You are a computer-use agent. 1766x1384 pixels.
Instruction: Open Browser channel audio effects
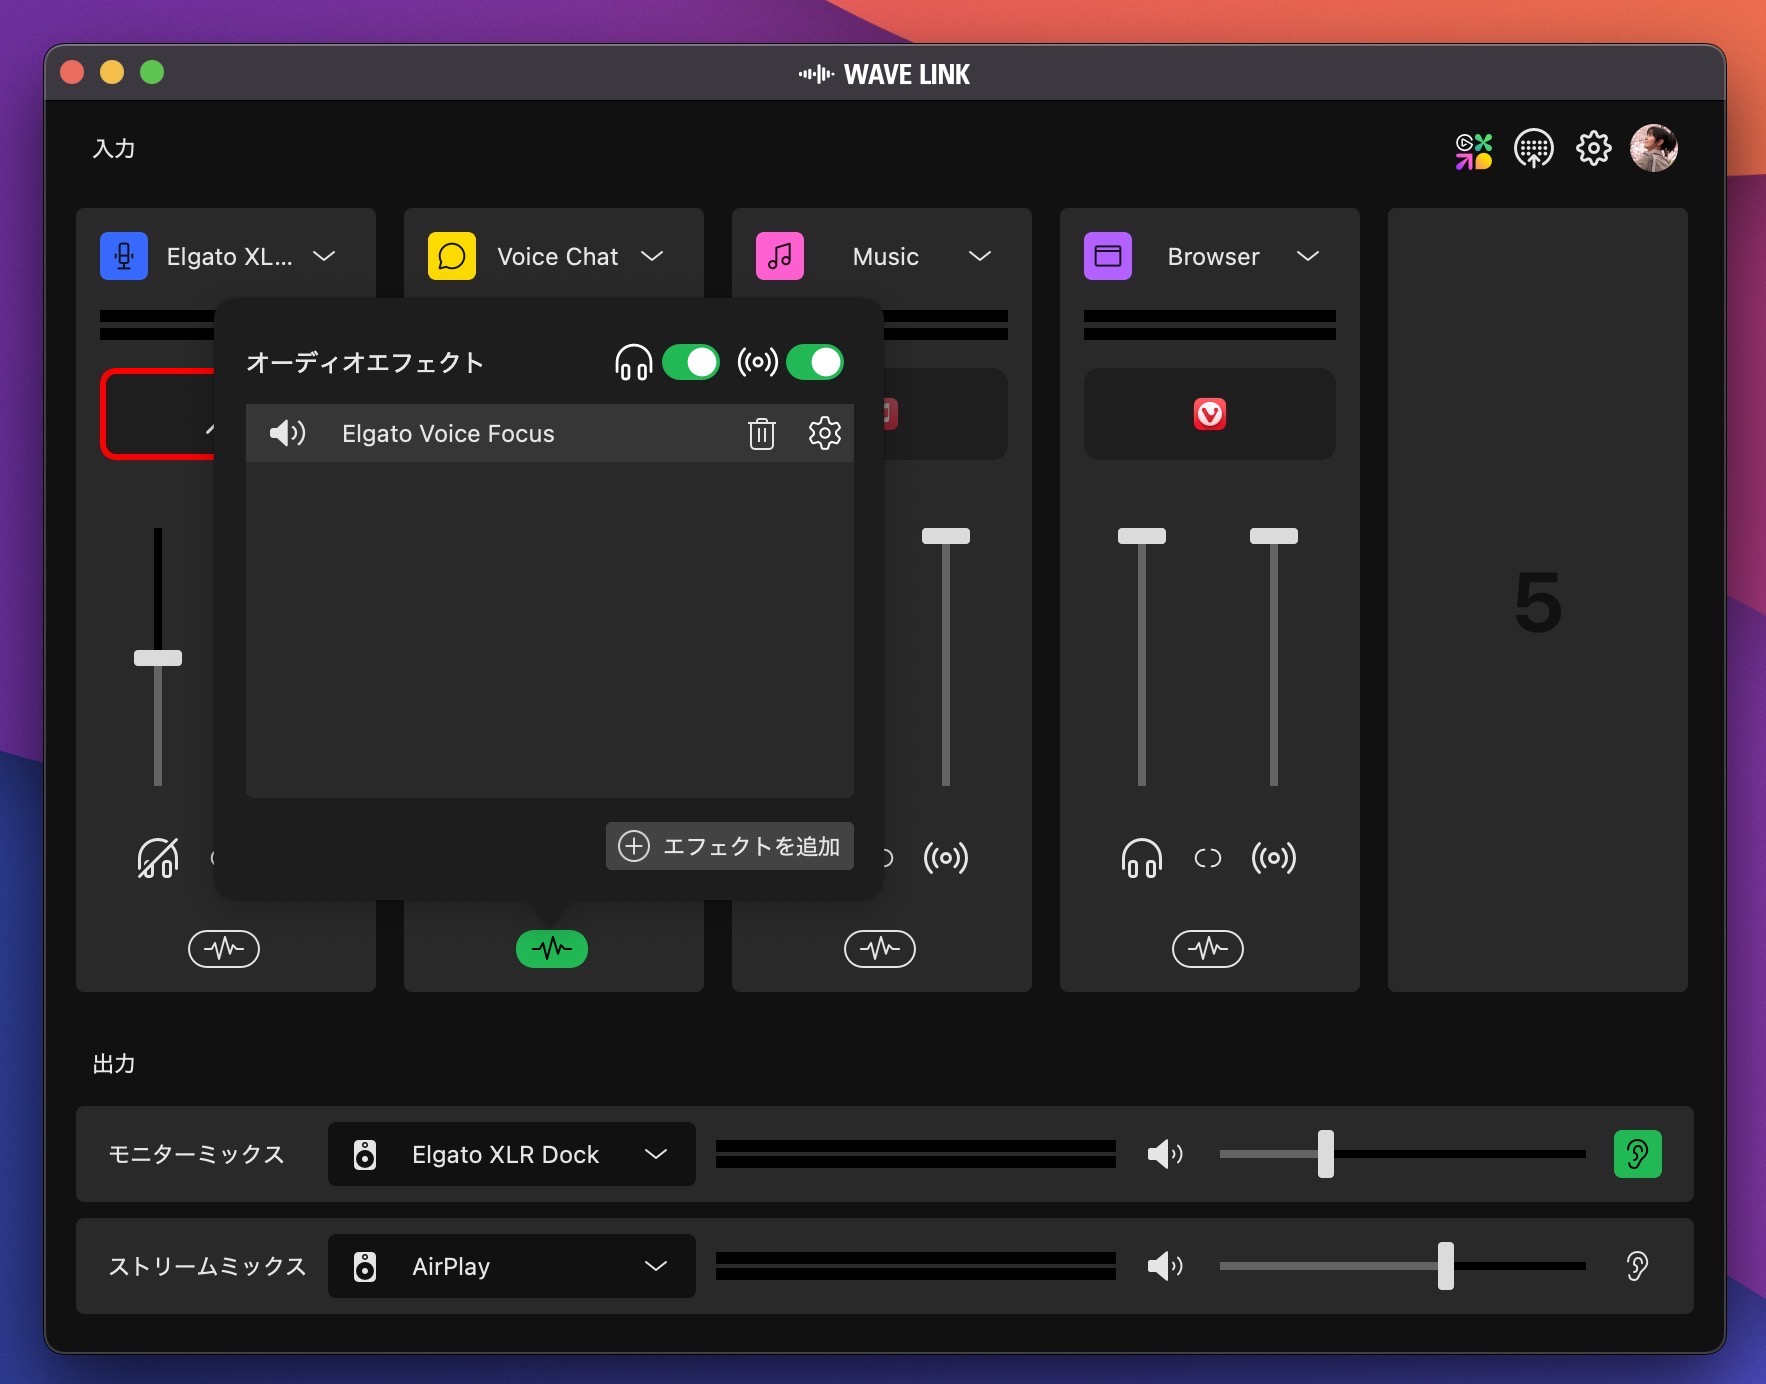(x=1207, y=949)
